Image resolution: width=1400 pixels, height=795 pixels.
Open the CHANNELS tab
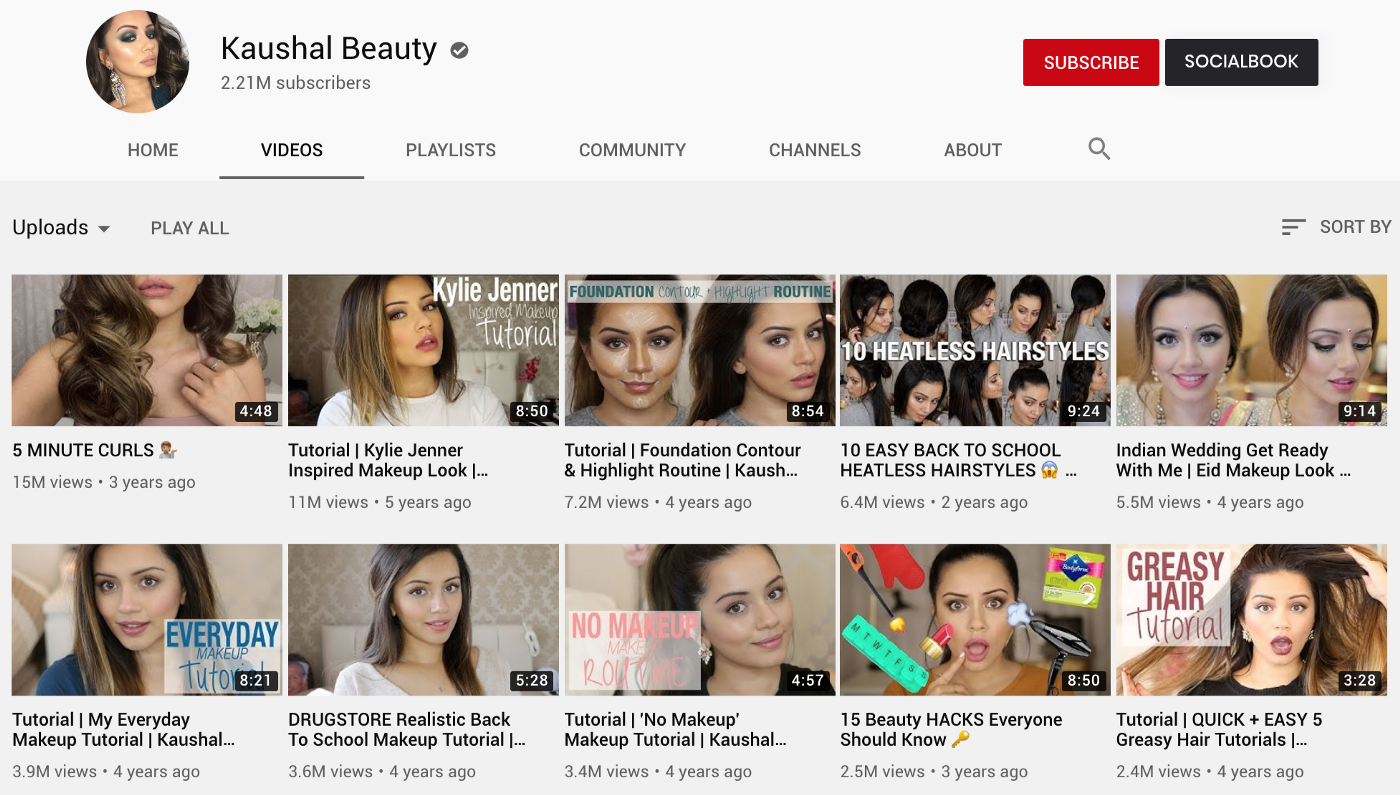815,150
